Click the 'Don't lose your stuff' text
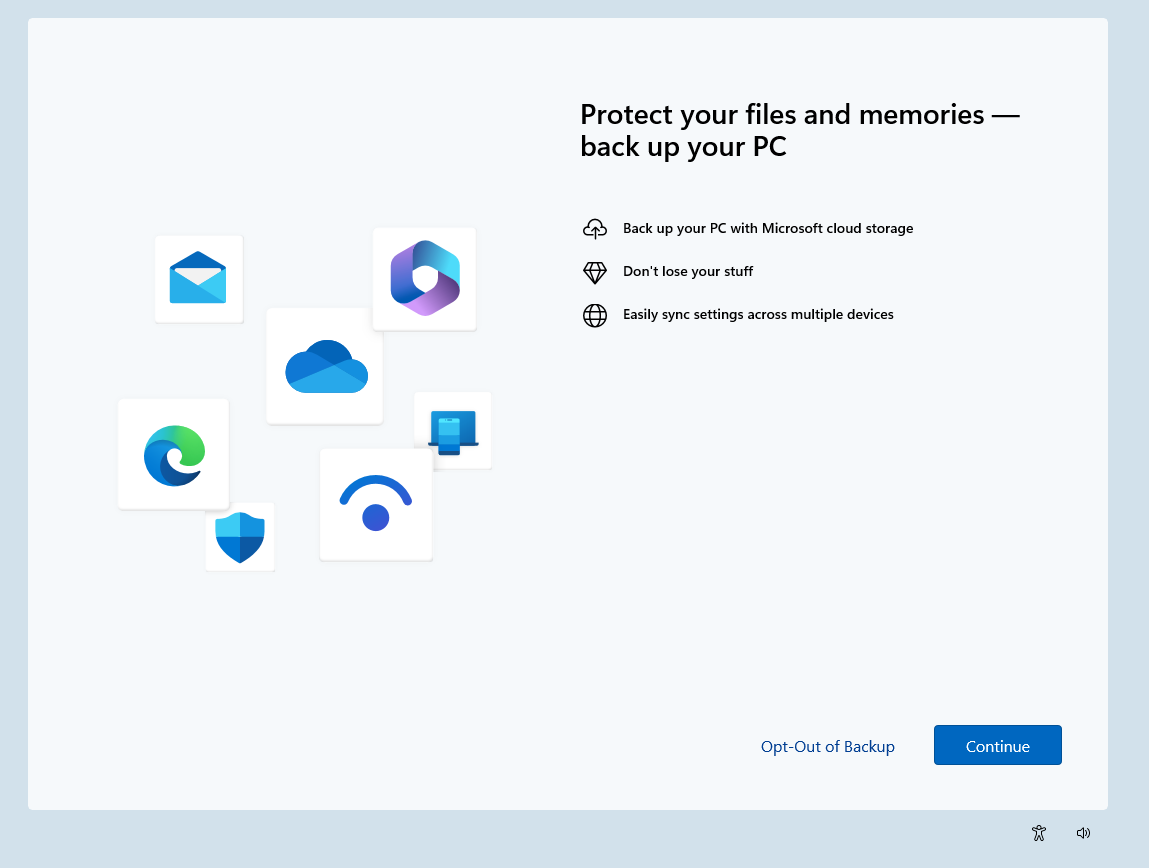Screen dimensions: 1149x868 tap(687, 271)
